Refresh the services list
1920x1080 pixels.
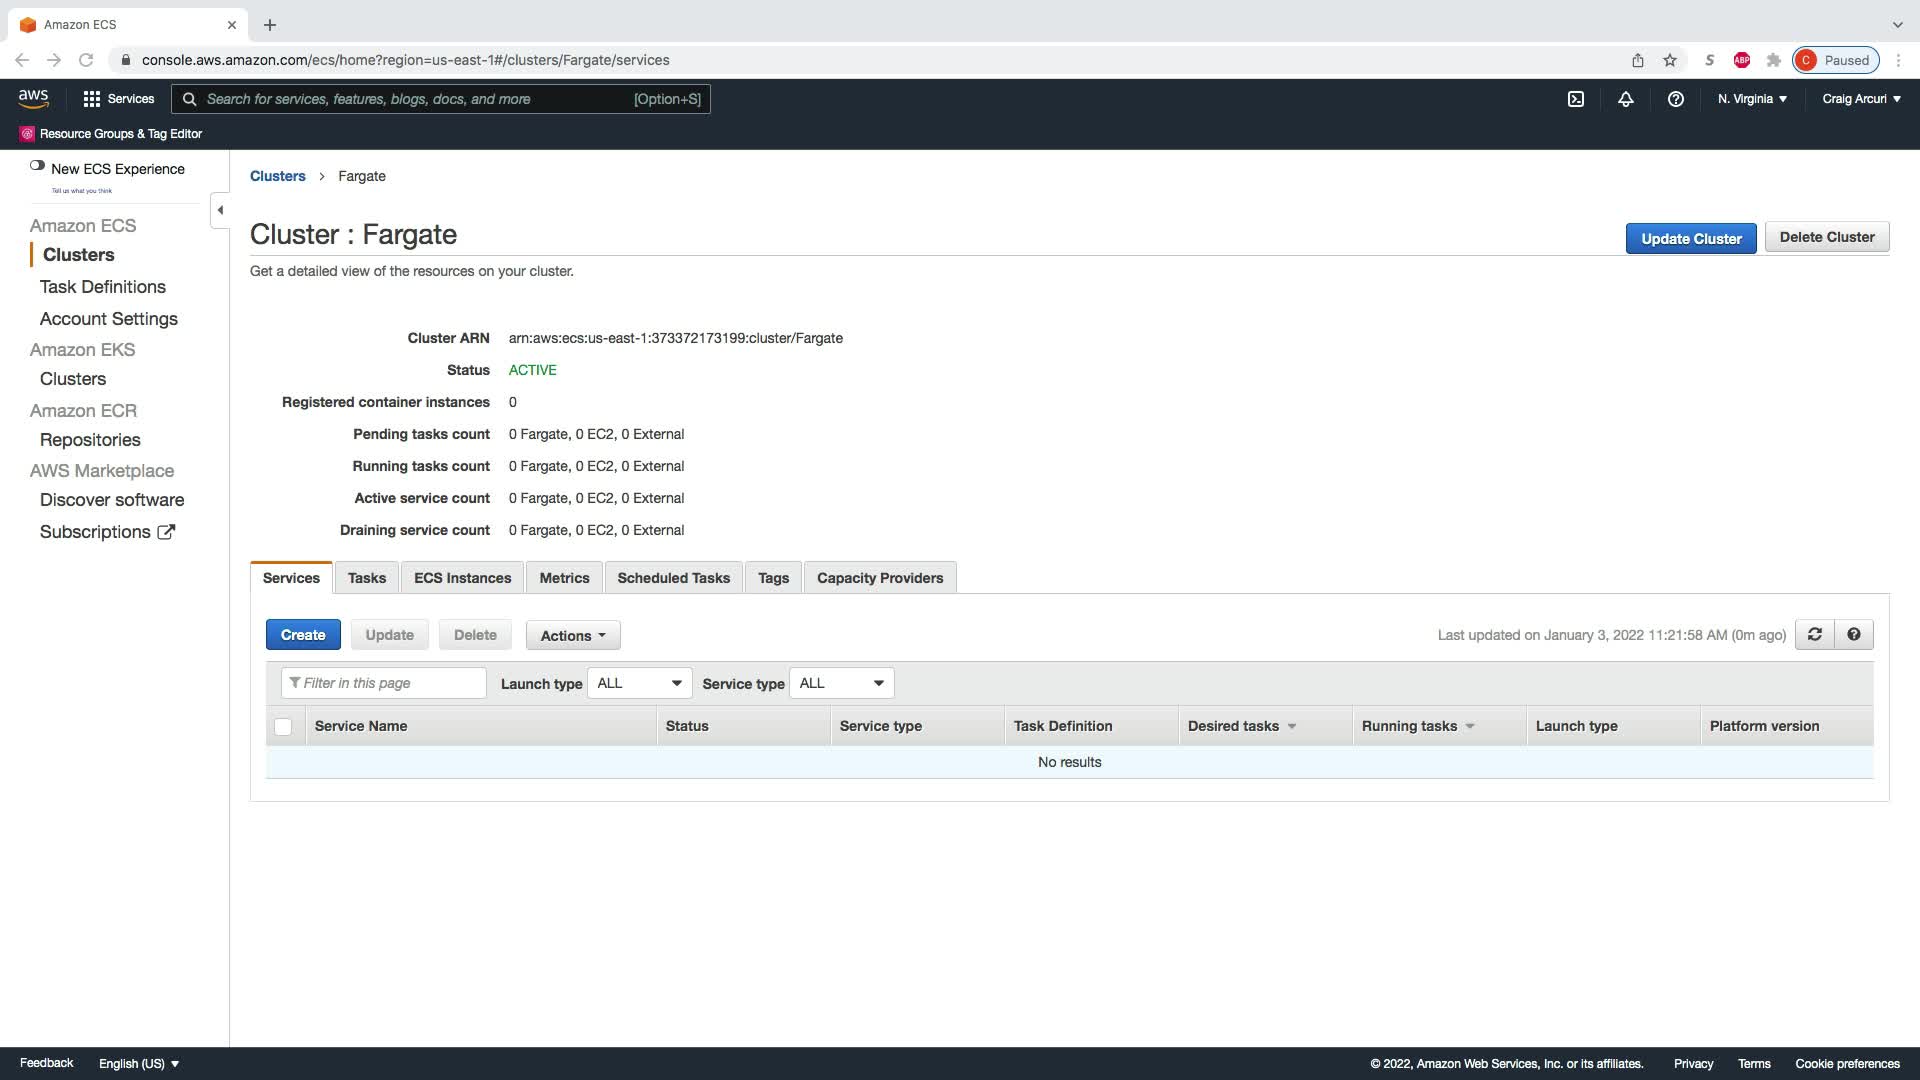(x=1815, y=635)
